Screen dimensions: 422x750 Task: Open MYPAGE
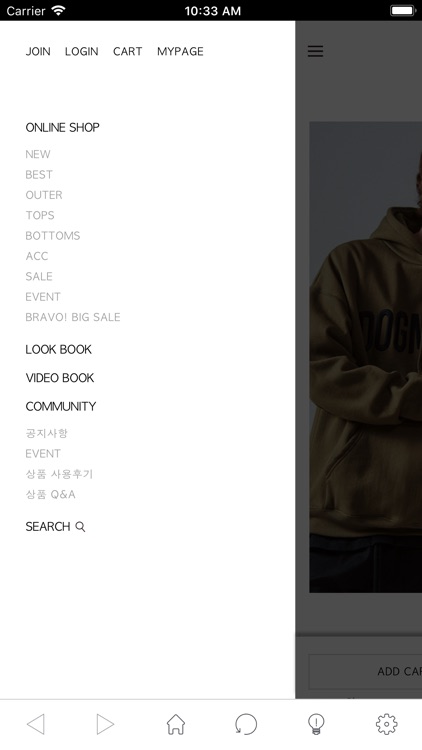point(180,51)
